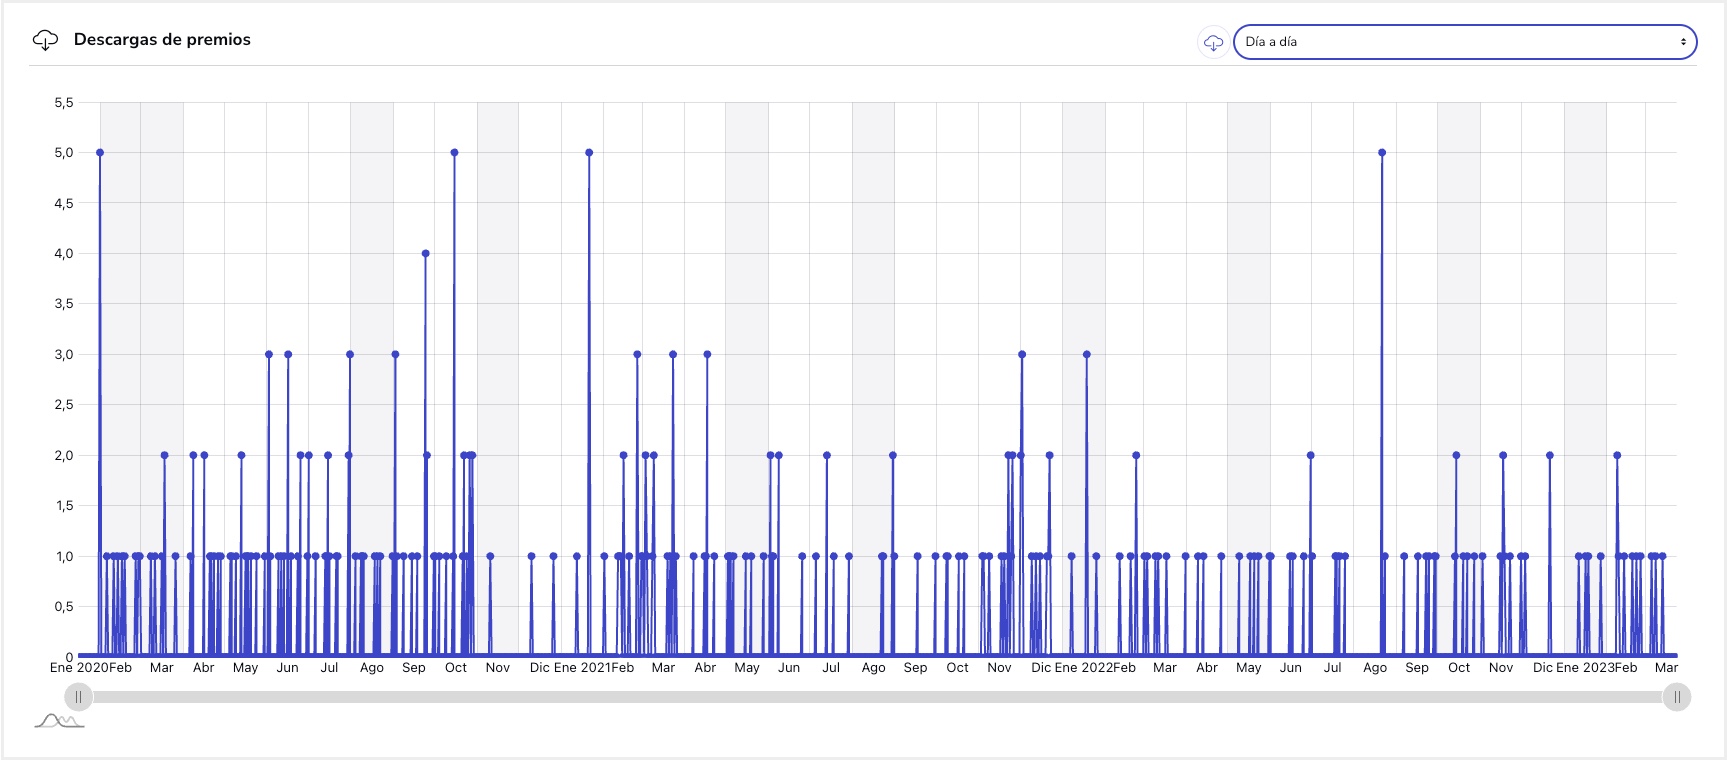1727x761 pixels.
Task: Open the 'Día a día' dropdown
Action: click(x=1465, y=42)
